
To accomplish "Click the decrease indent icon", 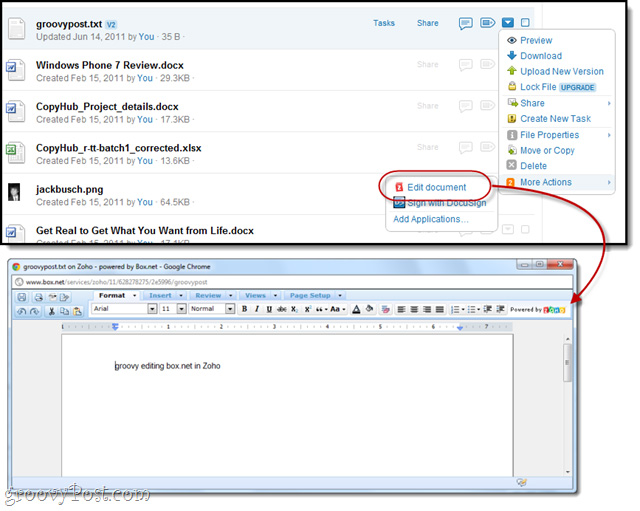I will coord(487,309).
